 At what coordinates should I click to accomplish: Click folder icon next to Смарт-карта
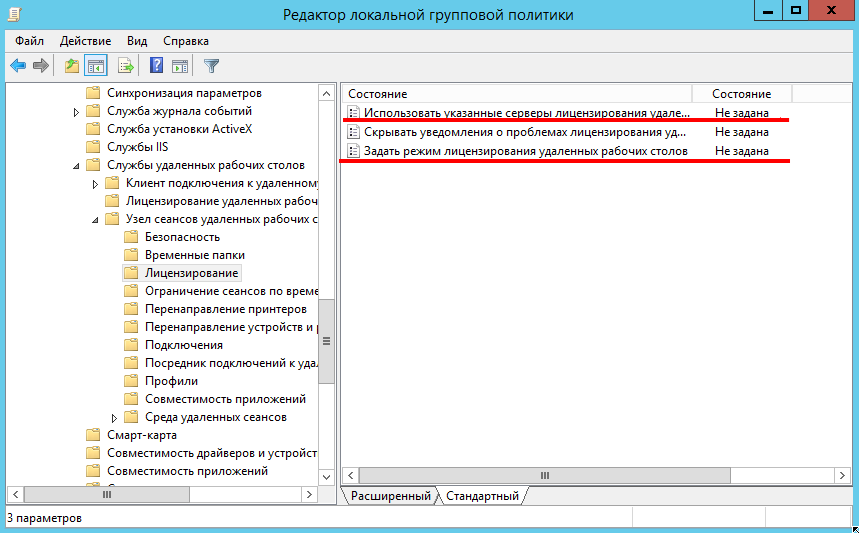click(93, 435)
